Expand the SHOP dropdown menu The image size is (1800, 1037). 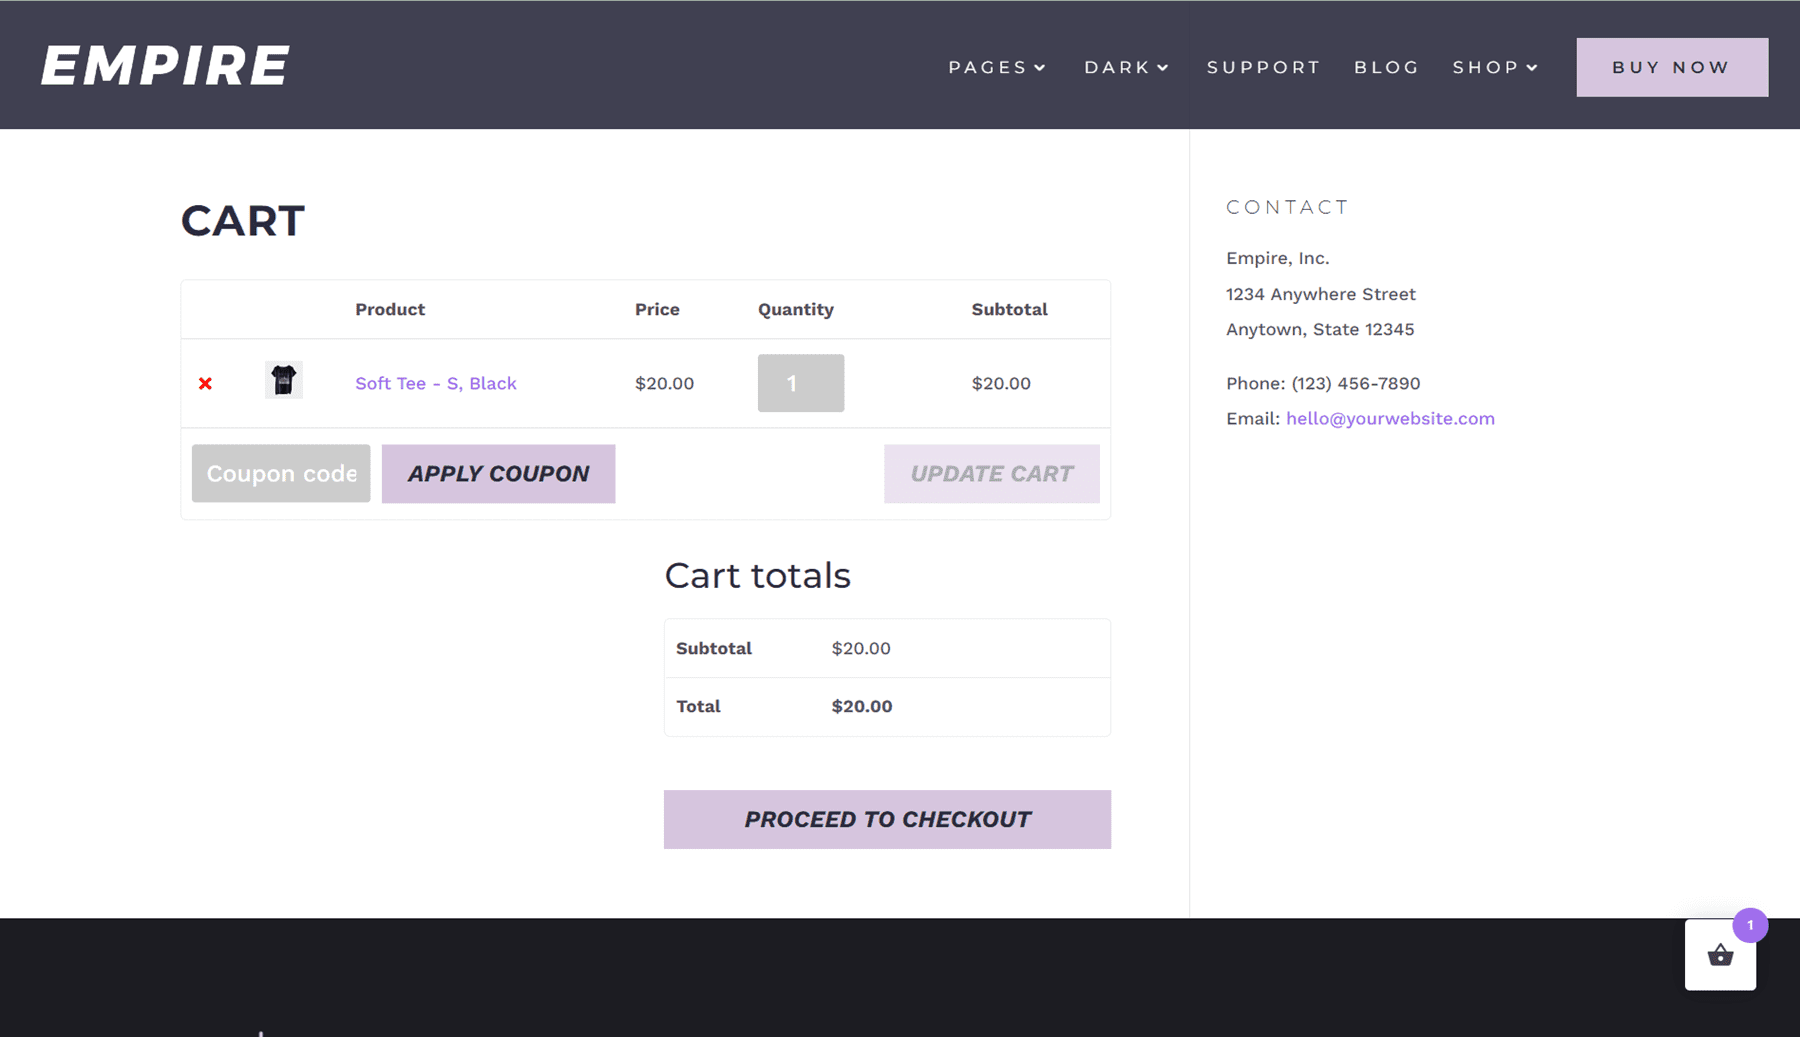click(1494, 67)
